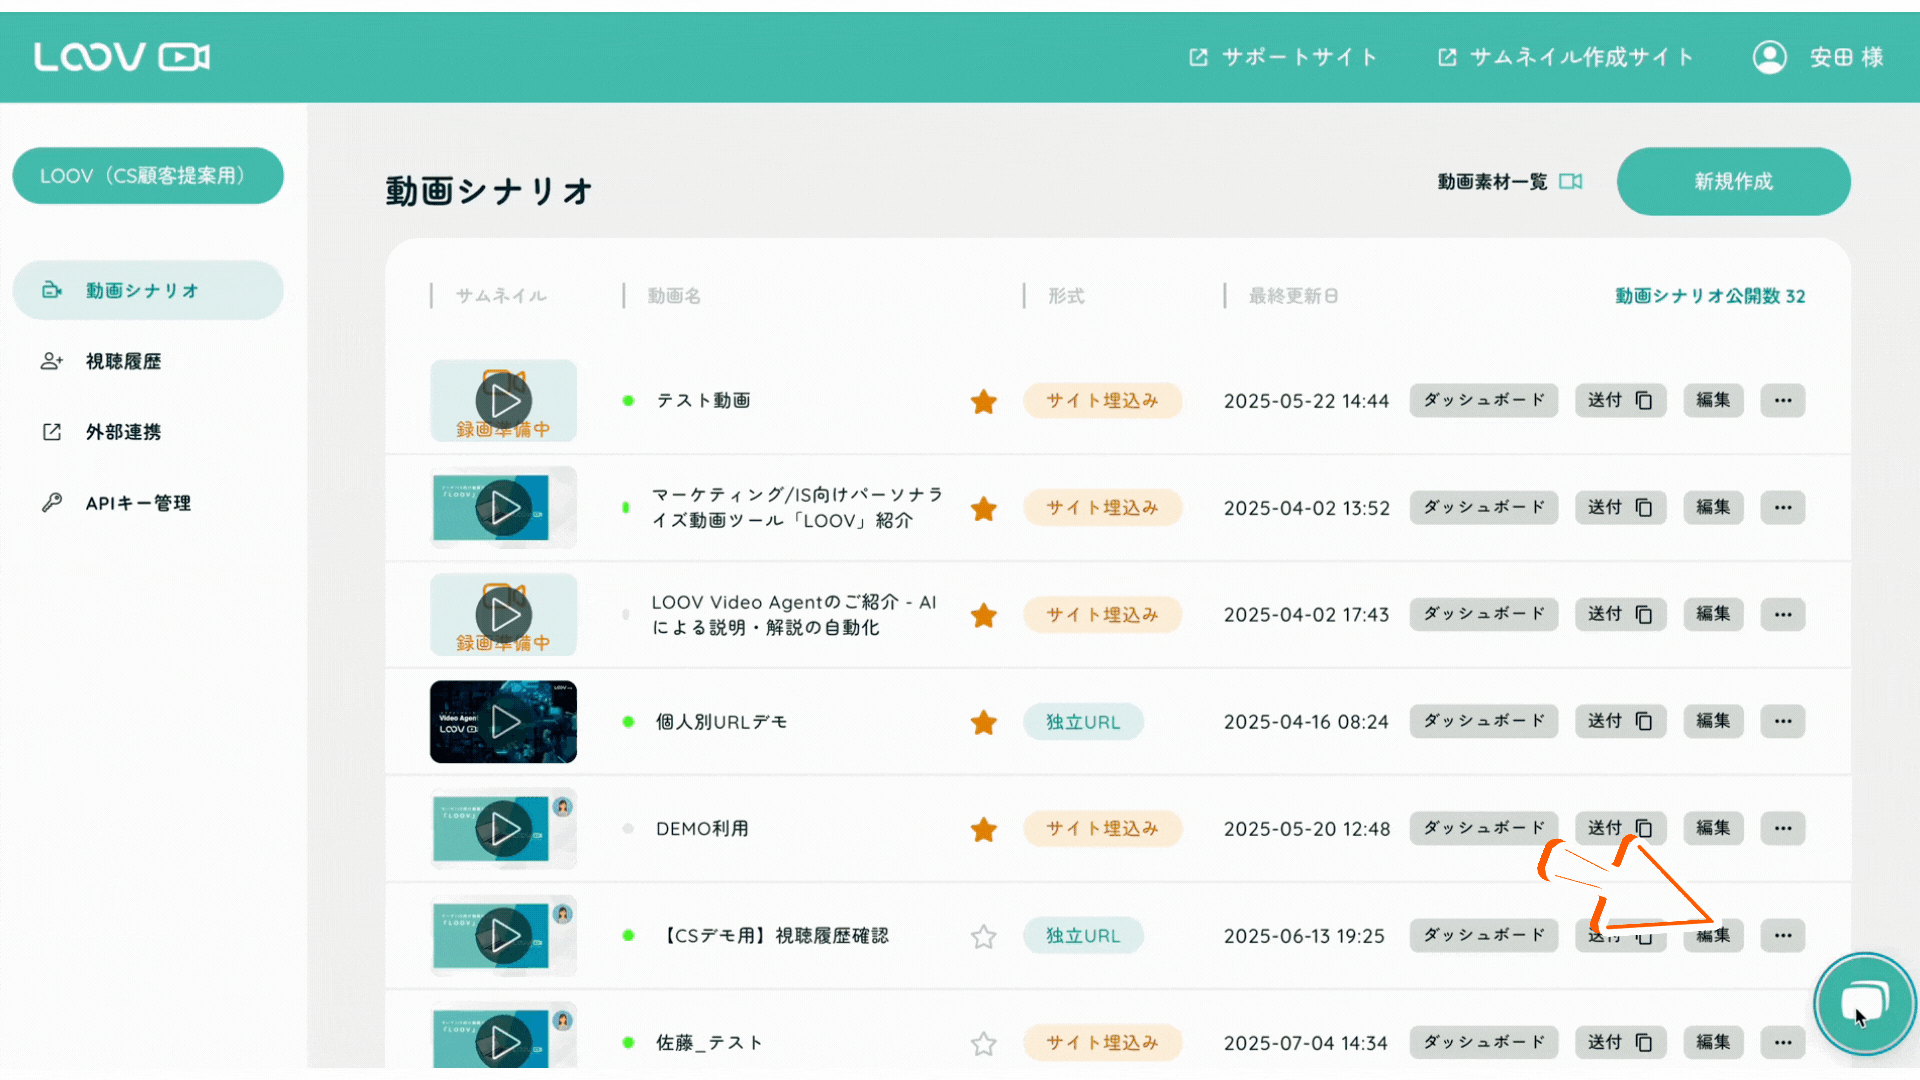This screenshot has height=1080, width=1920.
Task: Open the more options menu for DEMO利用
Action: pyautogui.click(x=1783, y=828)
